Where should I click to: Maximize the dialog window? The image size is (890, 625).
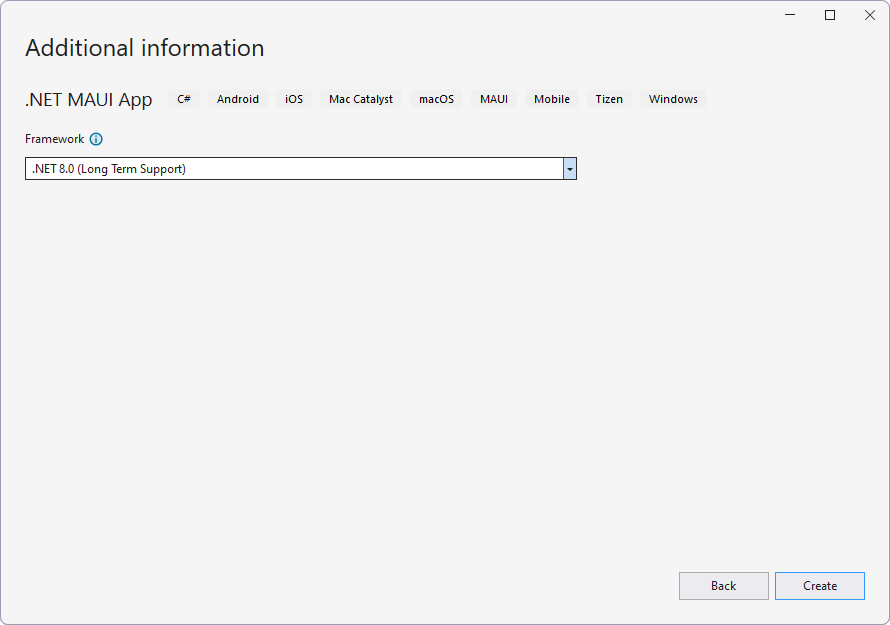[x=830, y=15]
